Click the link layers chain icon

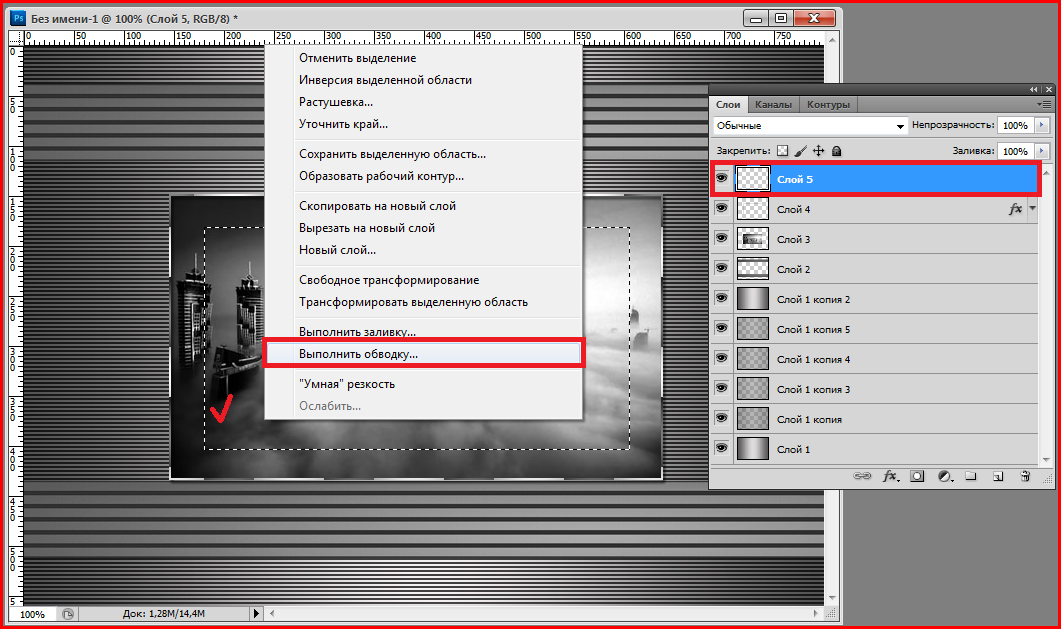862,476
